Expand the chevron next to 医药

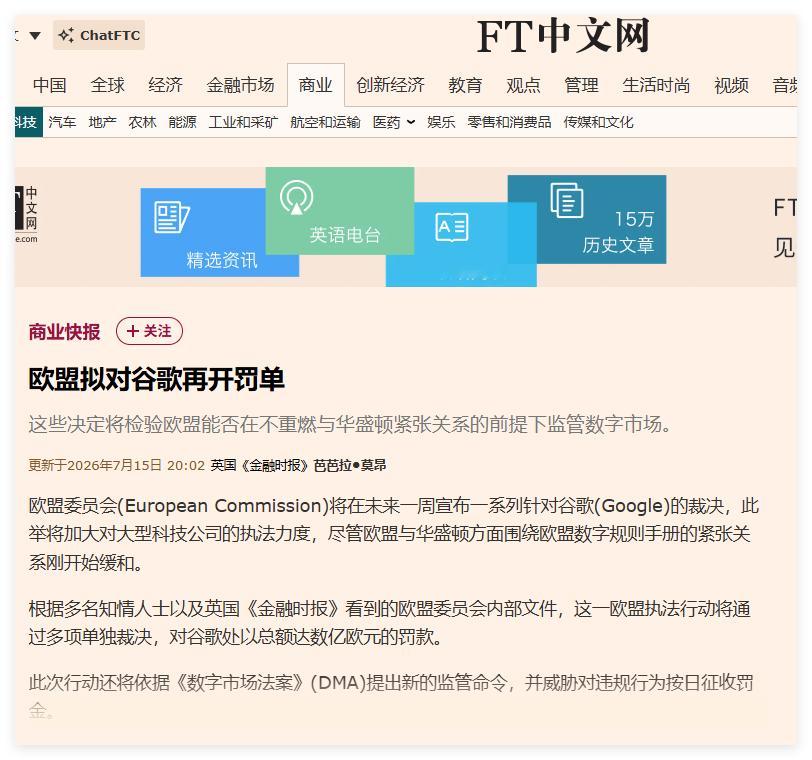(411, 122)
